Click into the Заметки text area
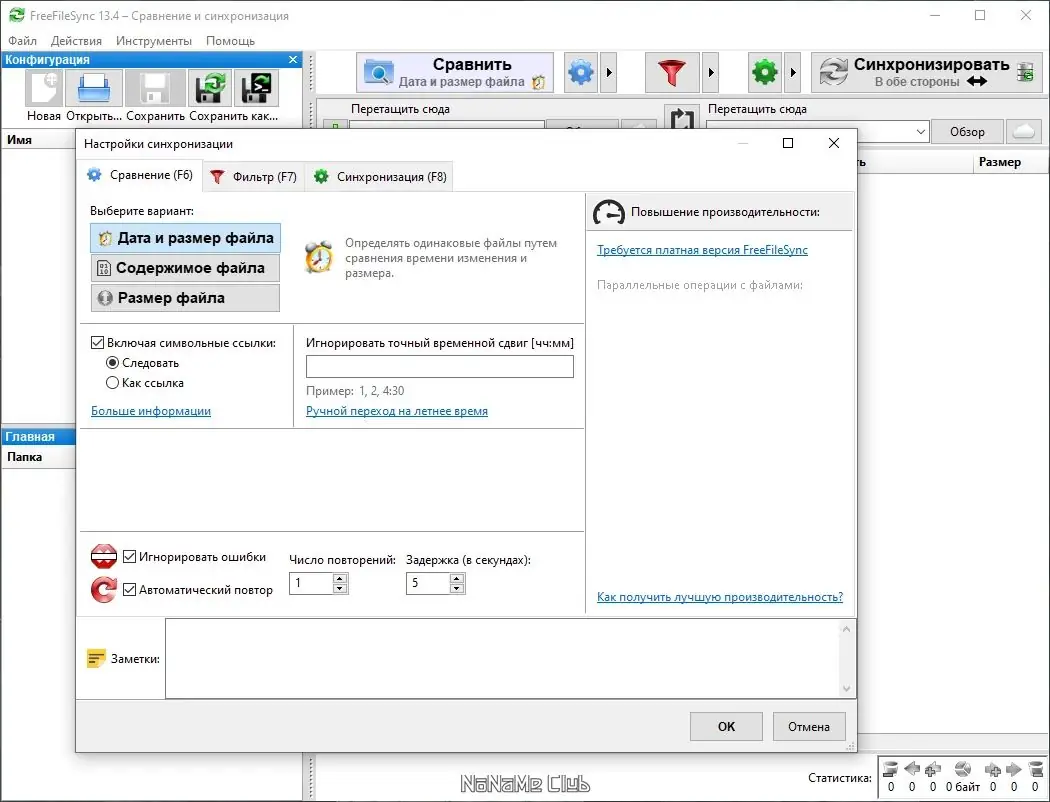Image resolution: width=1050 pixels, height=802 pixels. (x=502, y=659)
